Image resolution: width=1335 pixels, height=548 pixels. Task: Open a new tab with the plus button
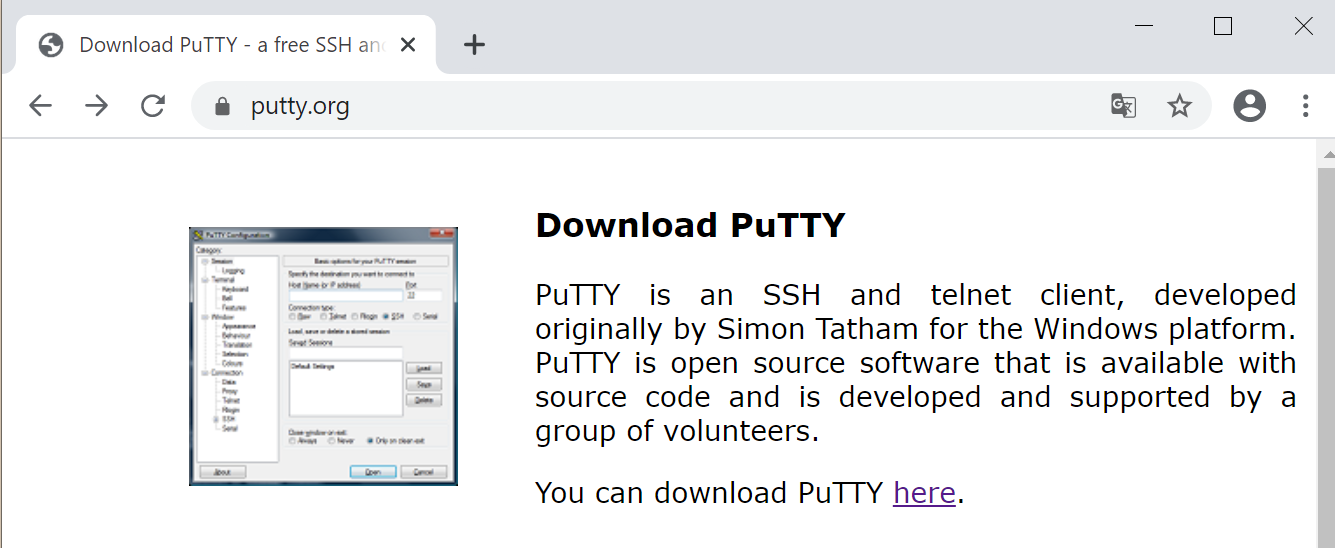[474, 45]
